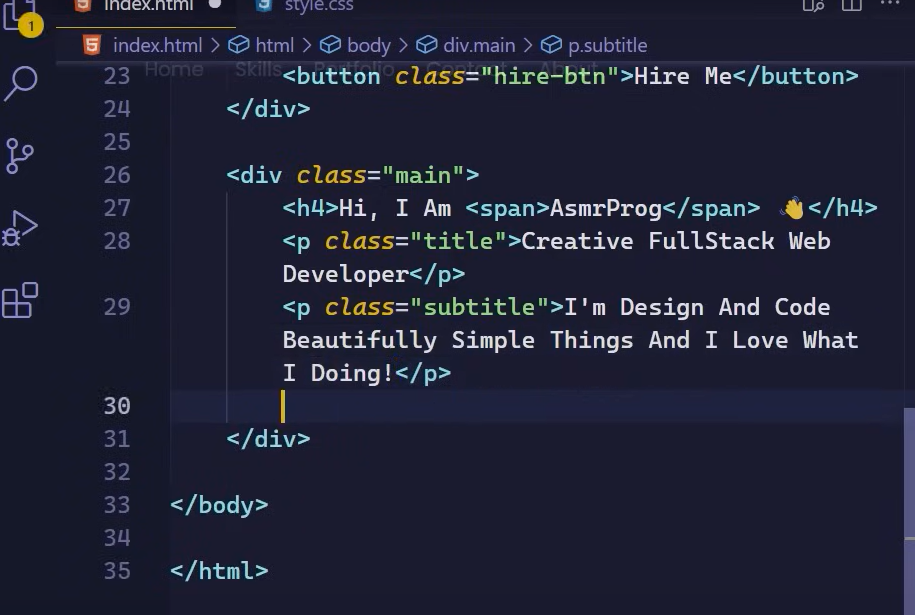Place cursor on the waving hand emoji
Screen dimensions: 915x615
click(793, 208)
